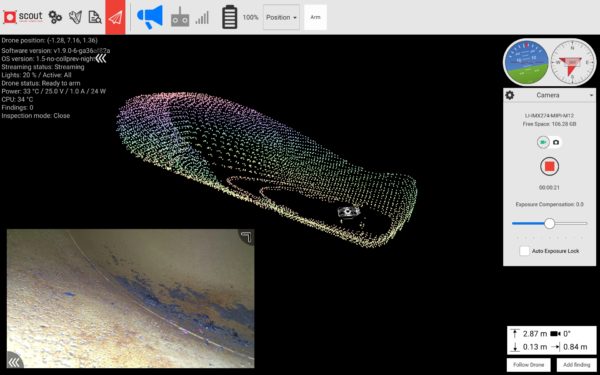
Task: Click the Arm button
Action: tap(315, 17)
